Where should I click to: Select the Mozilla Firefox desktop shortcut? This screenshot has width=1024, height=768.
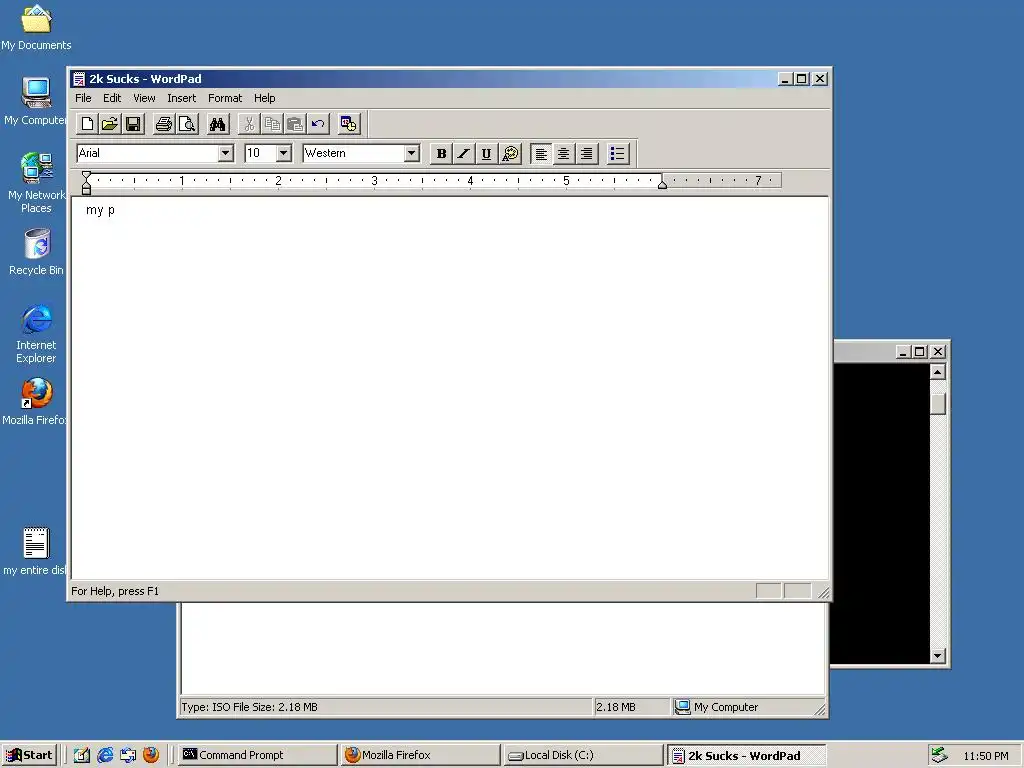[x=35, y=402]
